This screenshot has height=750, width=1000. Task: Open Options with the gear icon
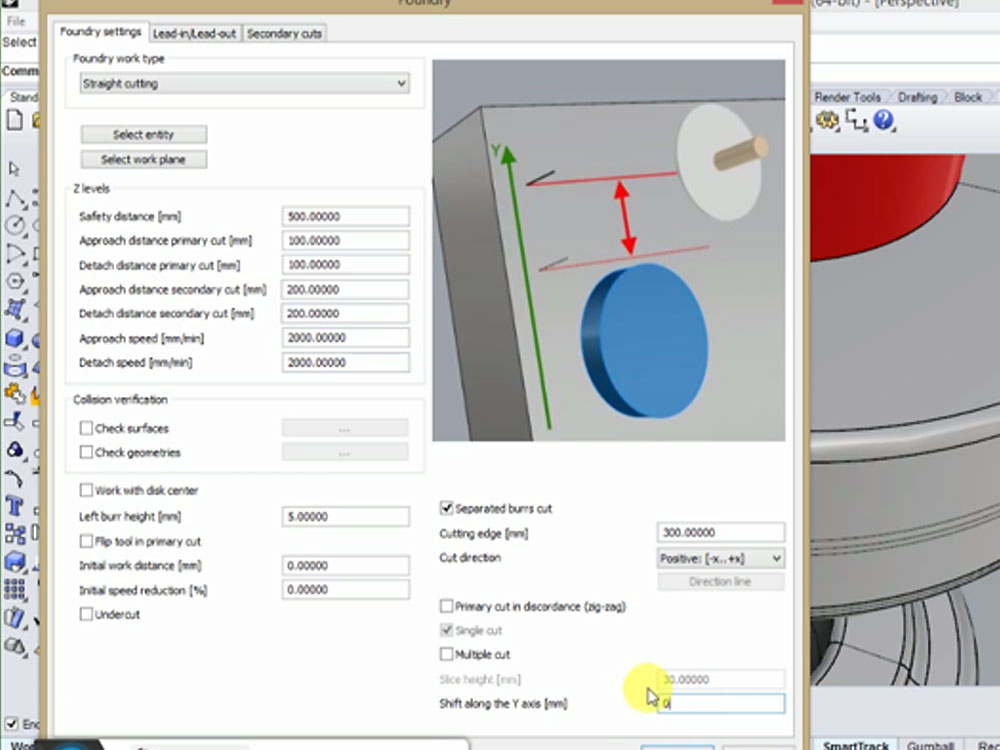pyautogui.click(x=827, y=120)
